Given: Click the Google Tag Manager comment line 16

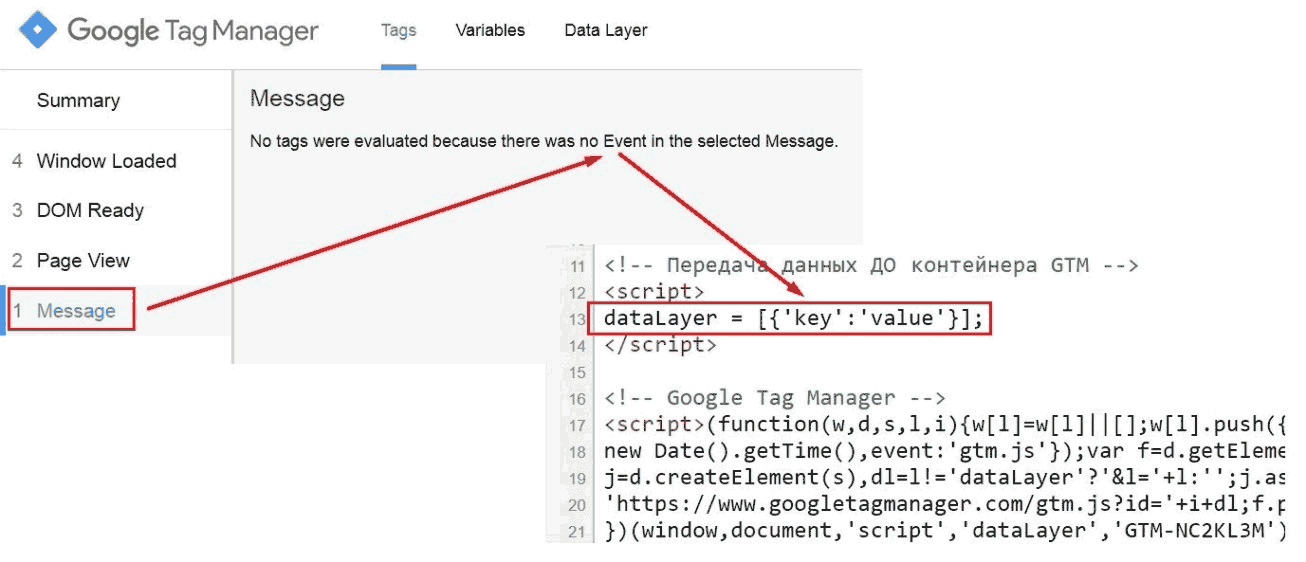Looking at the screenshot, I should point(775,398).
